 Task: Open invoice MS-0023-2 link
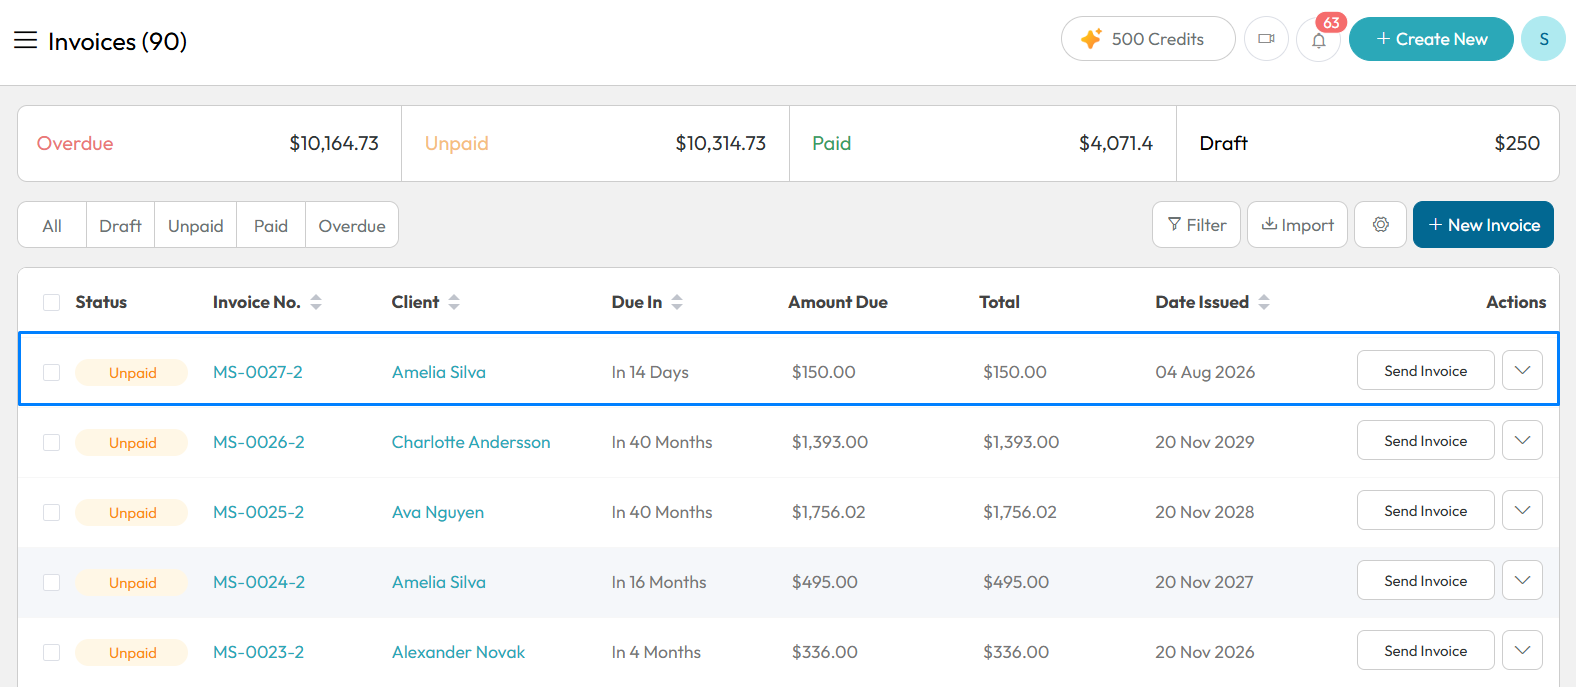pyautogui.click(x=258, y=652)
